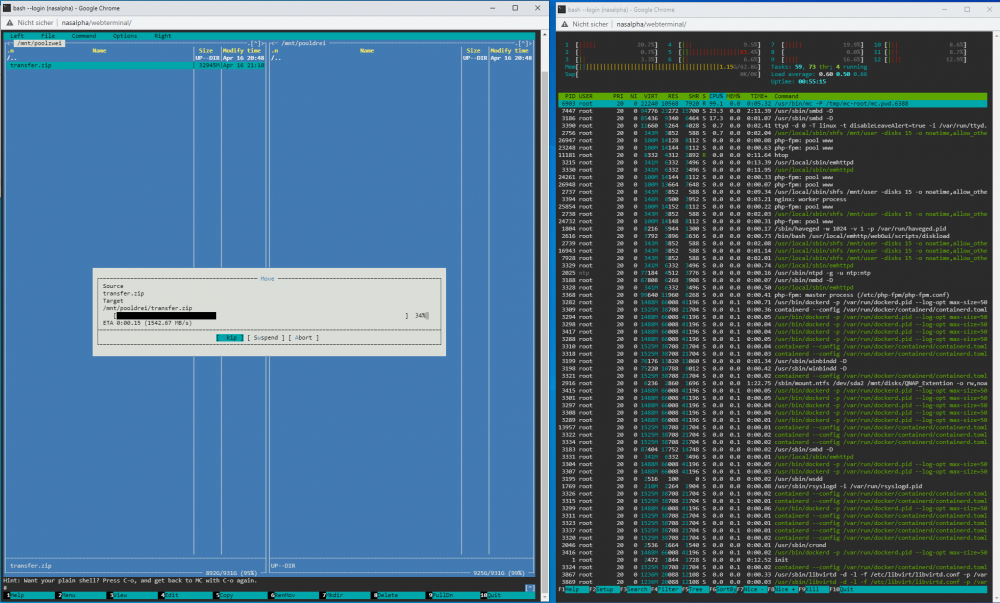The image size is (1000, 603).
Task: Click the Skip button in Move dialog
Action: tap(230, 338)
